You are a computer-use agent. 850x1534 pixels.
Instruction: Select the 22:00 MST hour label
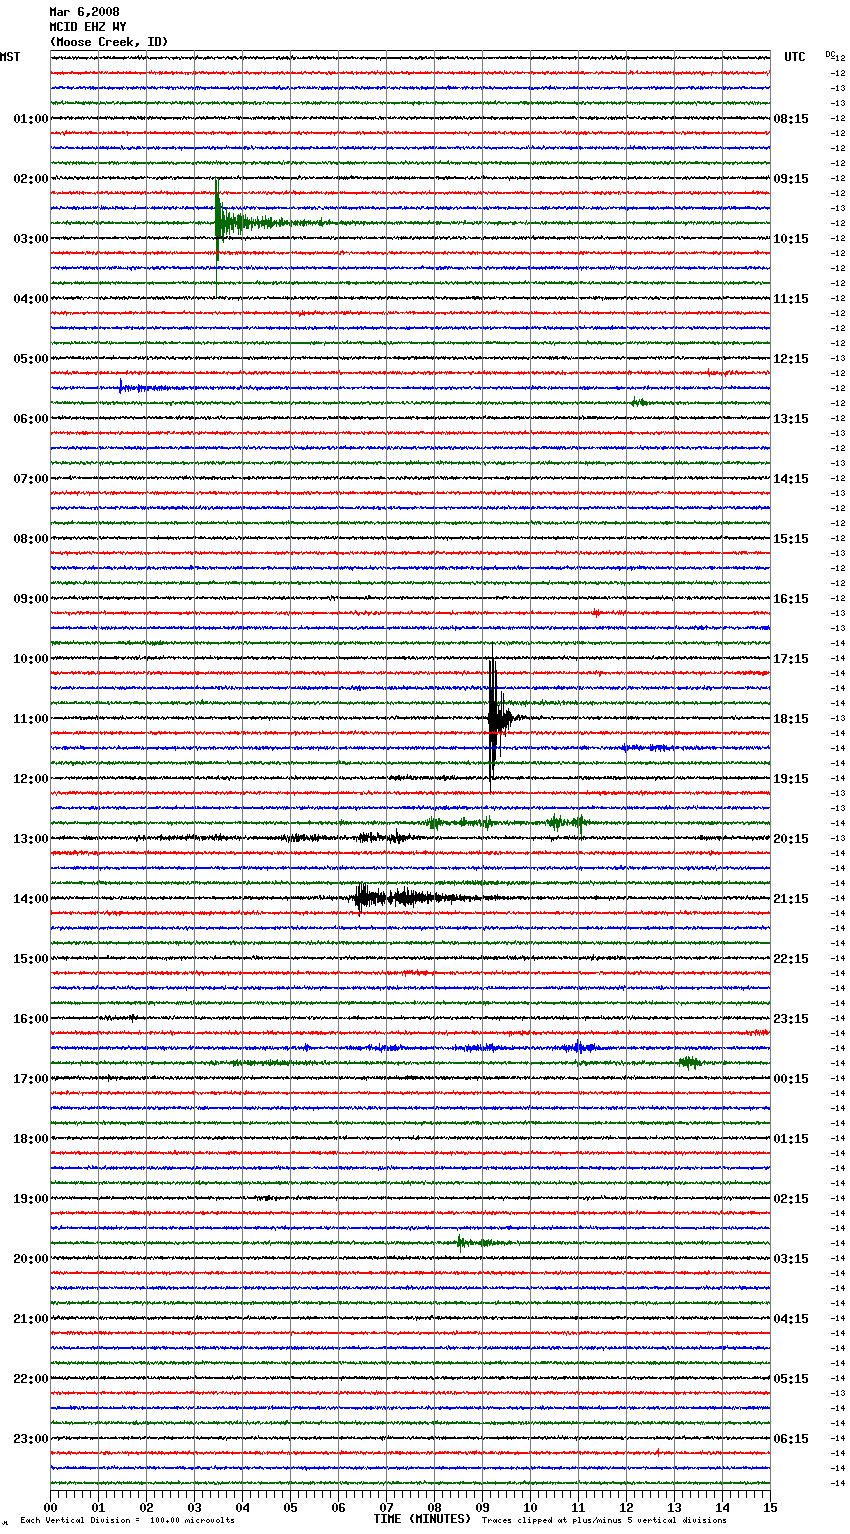[x=31, y=1379]
